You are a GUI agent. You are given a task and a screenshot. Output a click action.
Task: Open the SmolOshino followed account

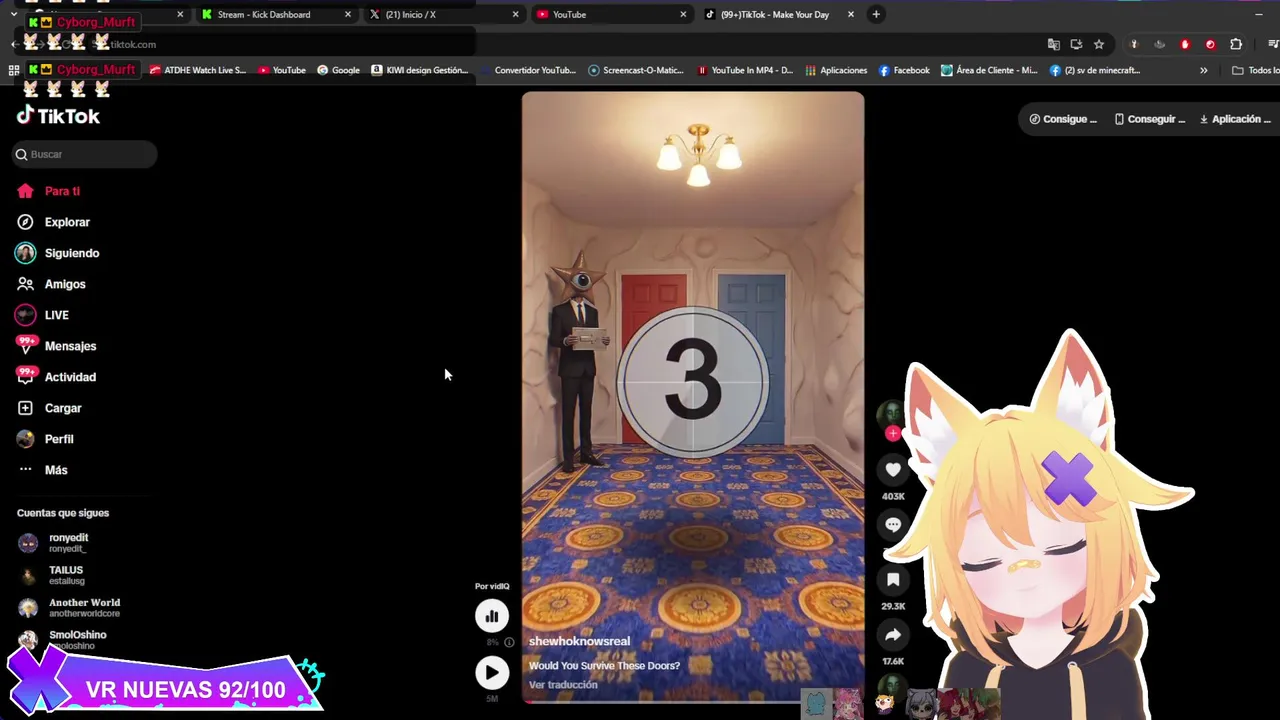pyautogui.click(x=65, y=639)
